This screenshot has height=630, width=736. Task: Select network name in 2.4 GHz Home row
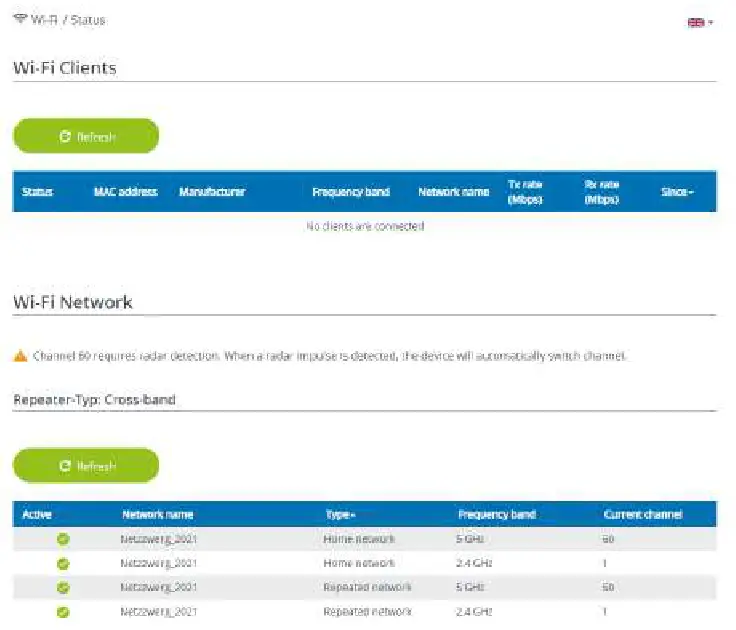click(x=158, y=563)
